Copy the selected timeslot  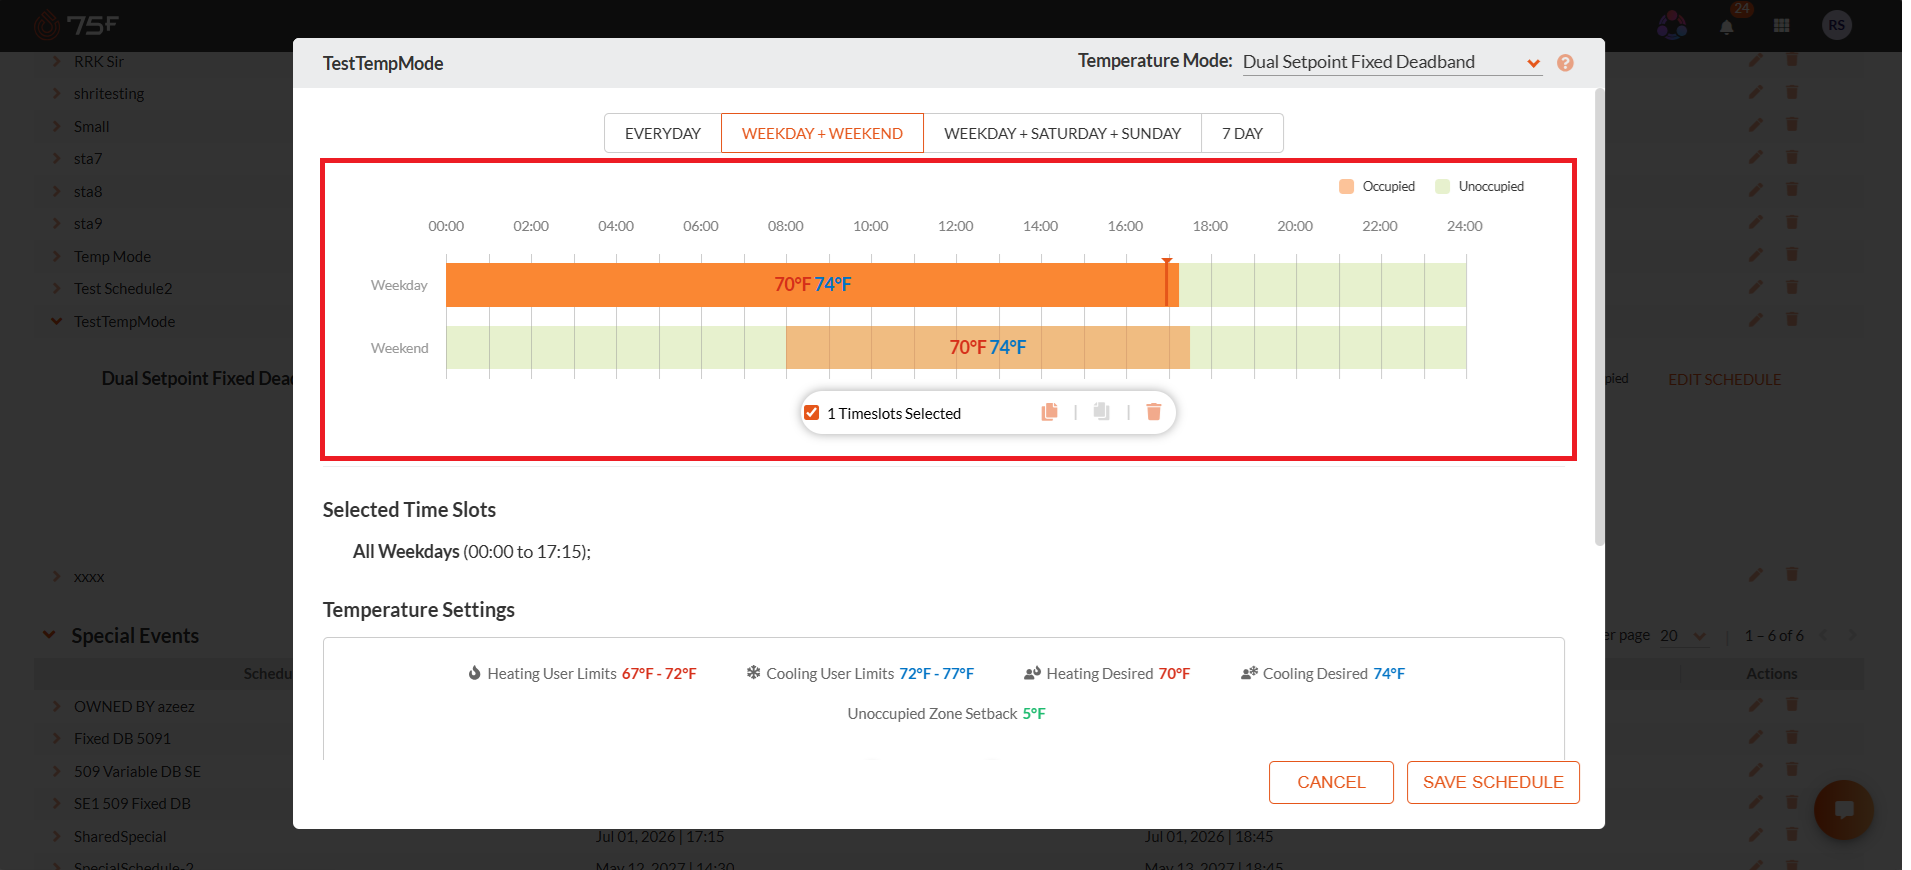[1049, 412]
